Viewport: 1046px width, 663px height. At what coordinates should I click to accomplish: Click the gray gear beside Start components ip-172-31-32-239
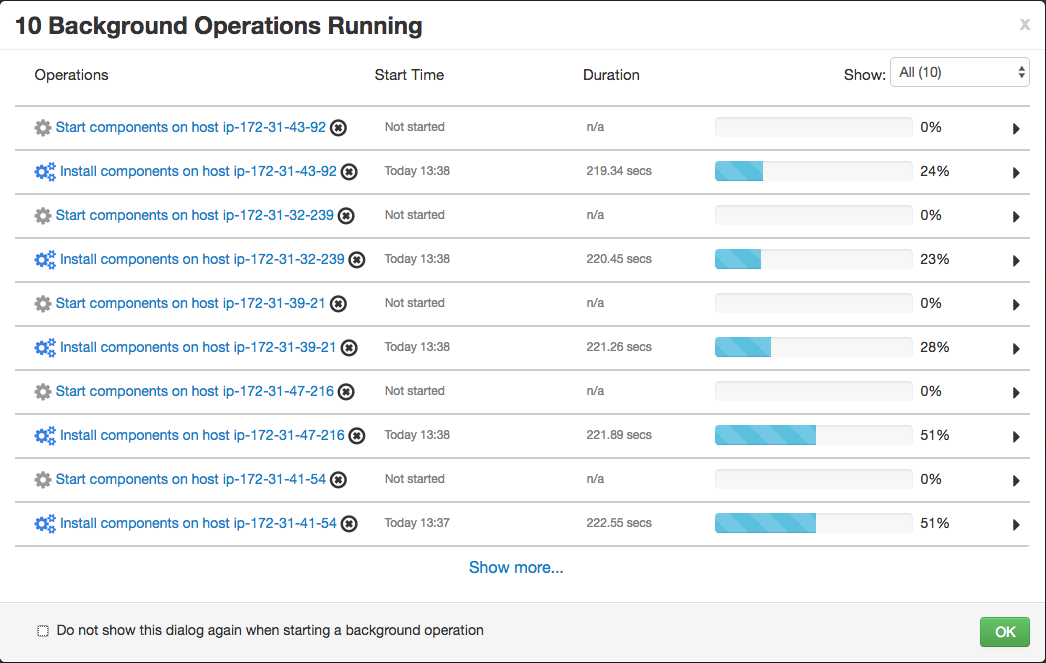pyautogui.click(x=43, y=215)
